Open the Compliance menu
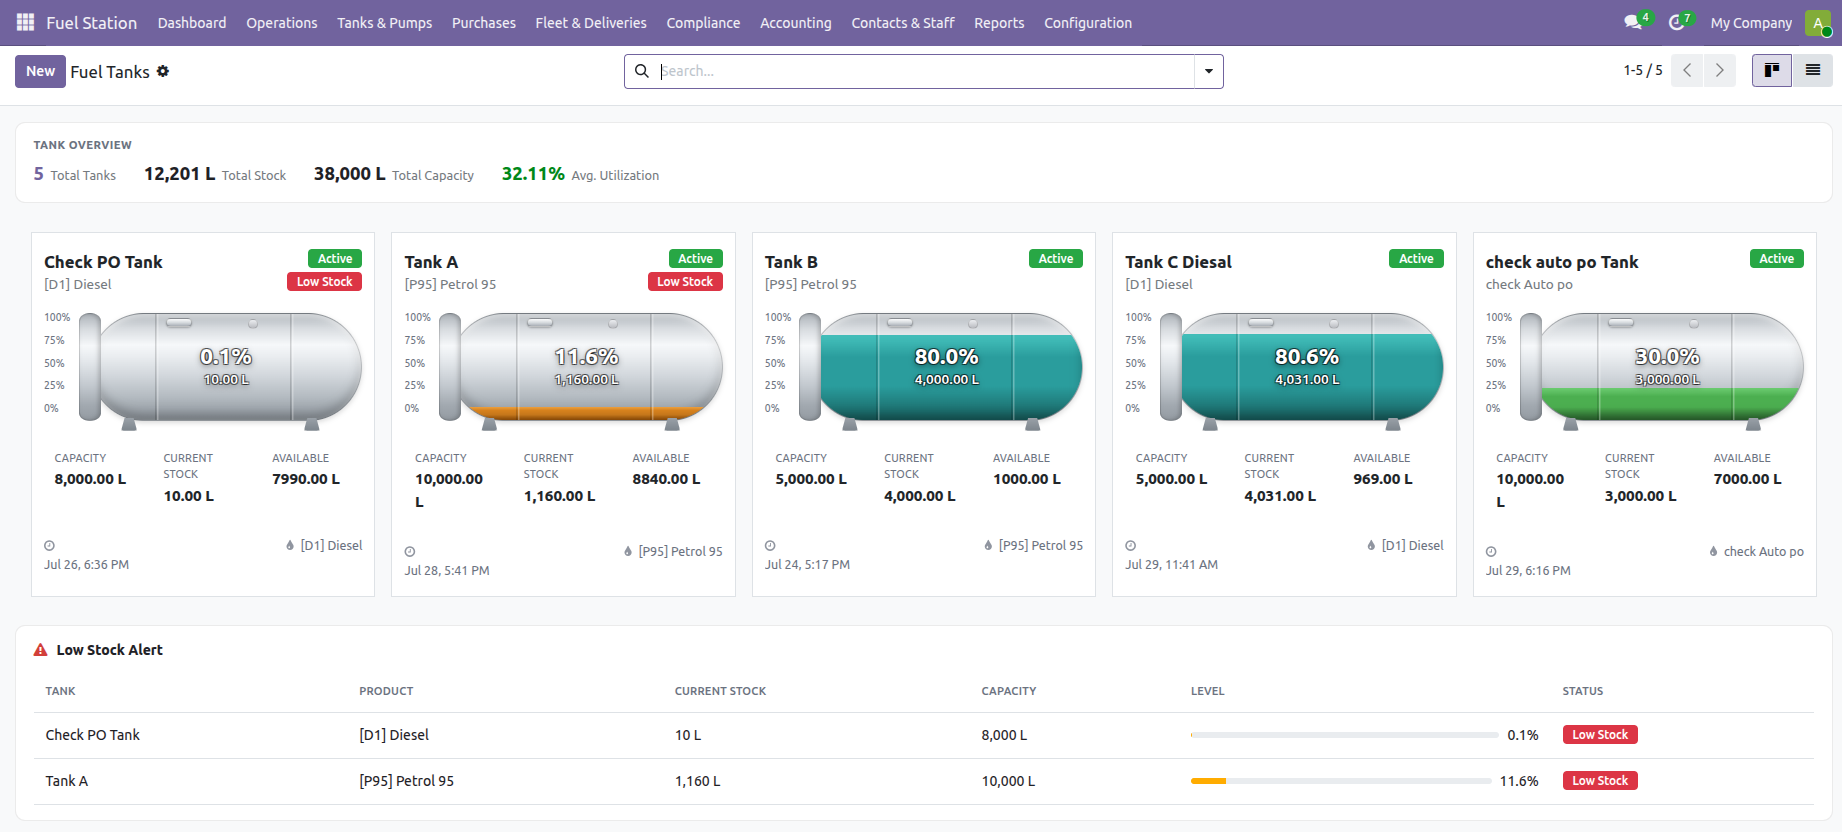 pyautogui.click(x=704, y=22)
